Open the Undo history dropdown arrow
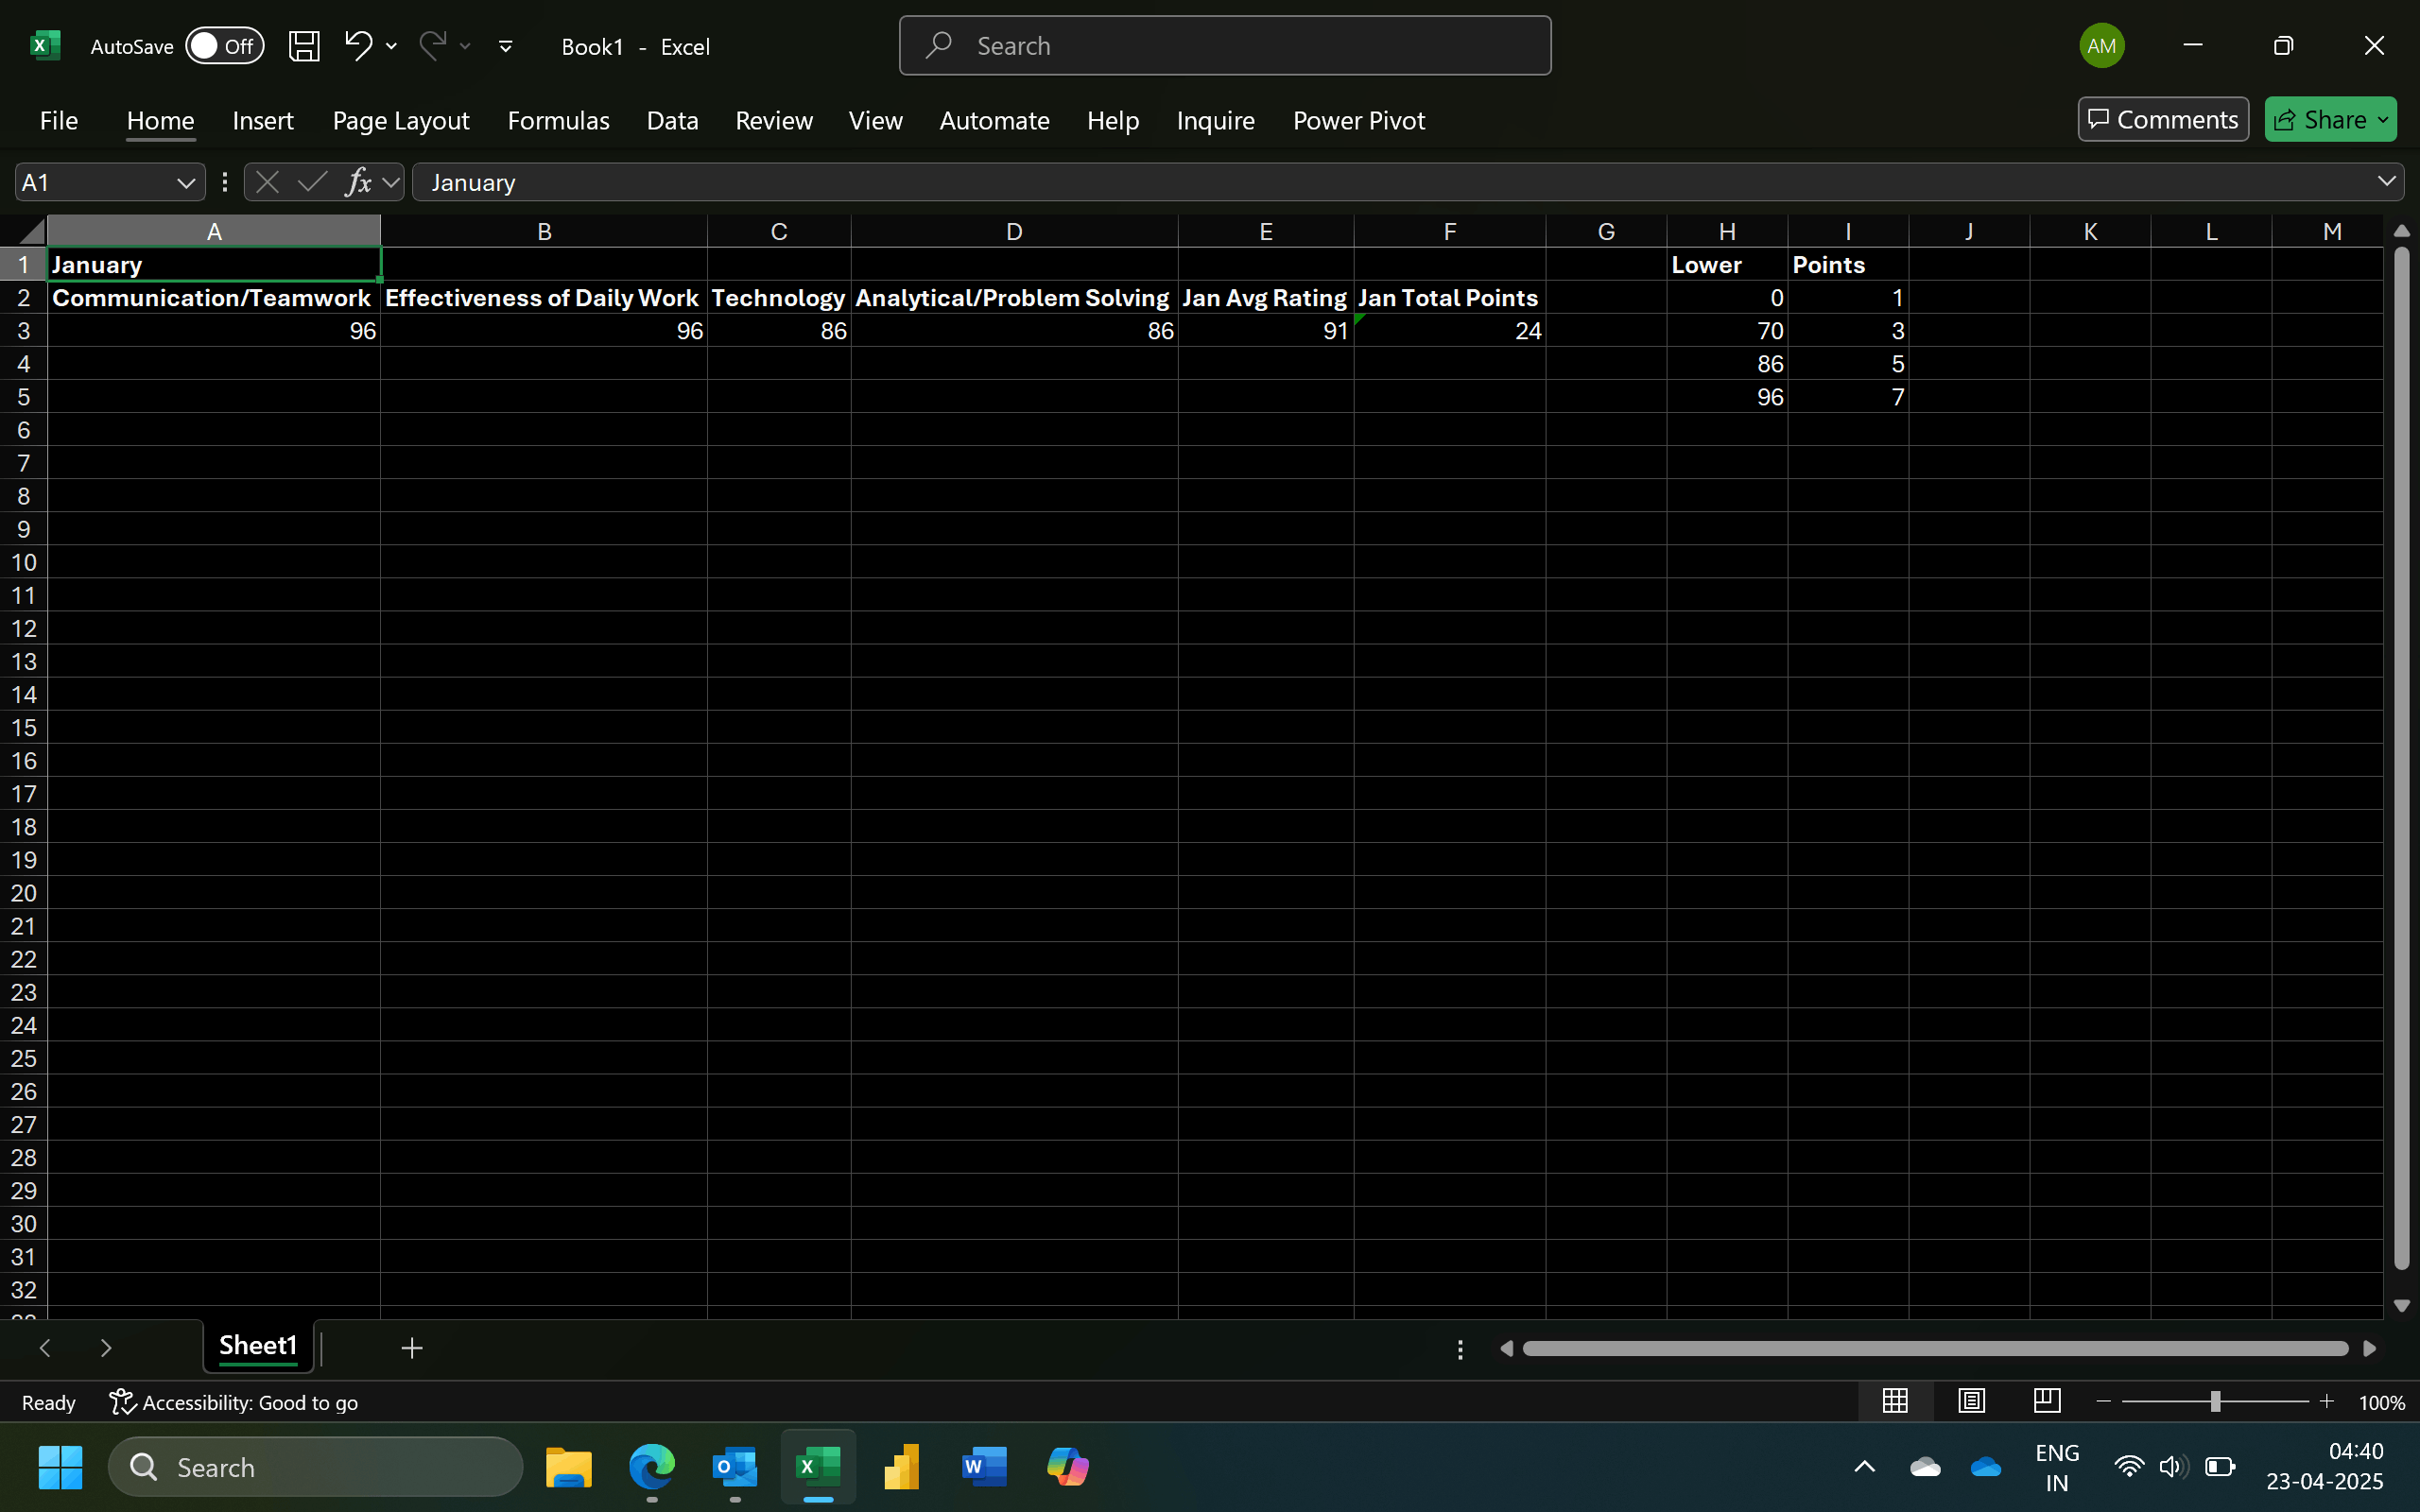Screen dimensions: 2420x1512 pyautogui.click(x=392, y=46)
